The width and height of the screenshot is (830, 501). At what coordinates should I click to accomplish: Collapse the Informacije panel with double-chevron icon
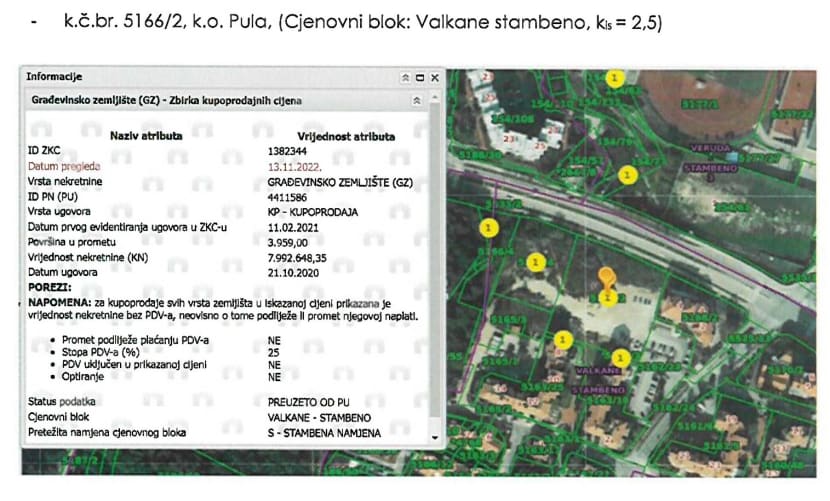(x=405, y=78)
